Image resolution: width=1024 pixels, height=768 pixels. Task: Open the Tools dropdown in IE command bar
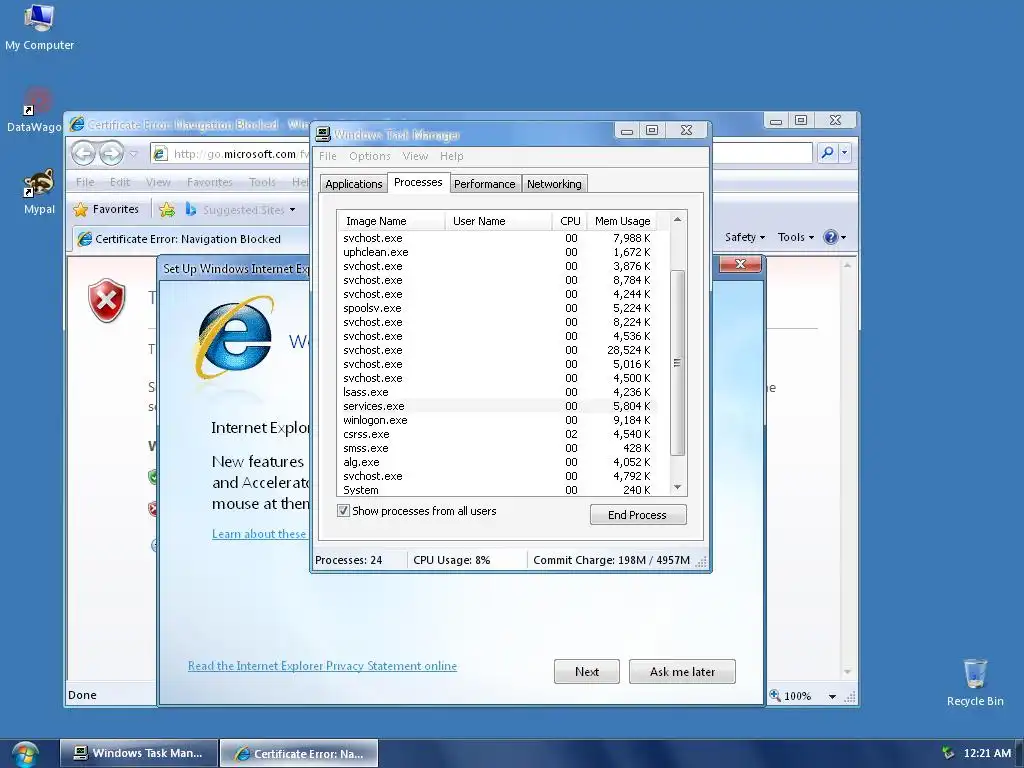[795, 237]
